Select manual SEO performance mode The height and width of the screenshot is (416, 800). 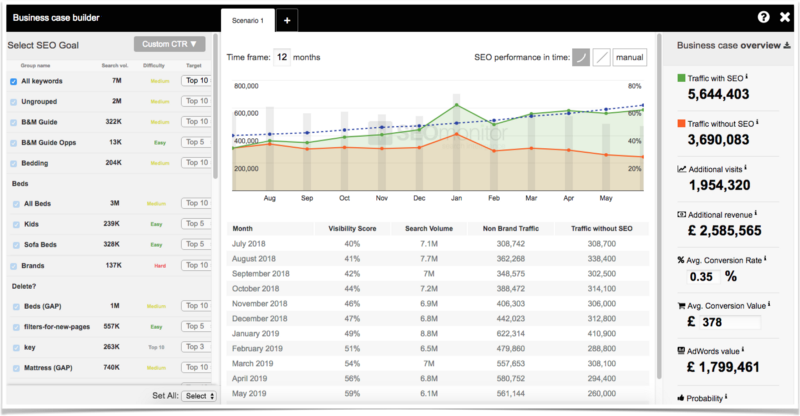pyautogui.click(x=630, y=57)
